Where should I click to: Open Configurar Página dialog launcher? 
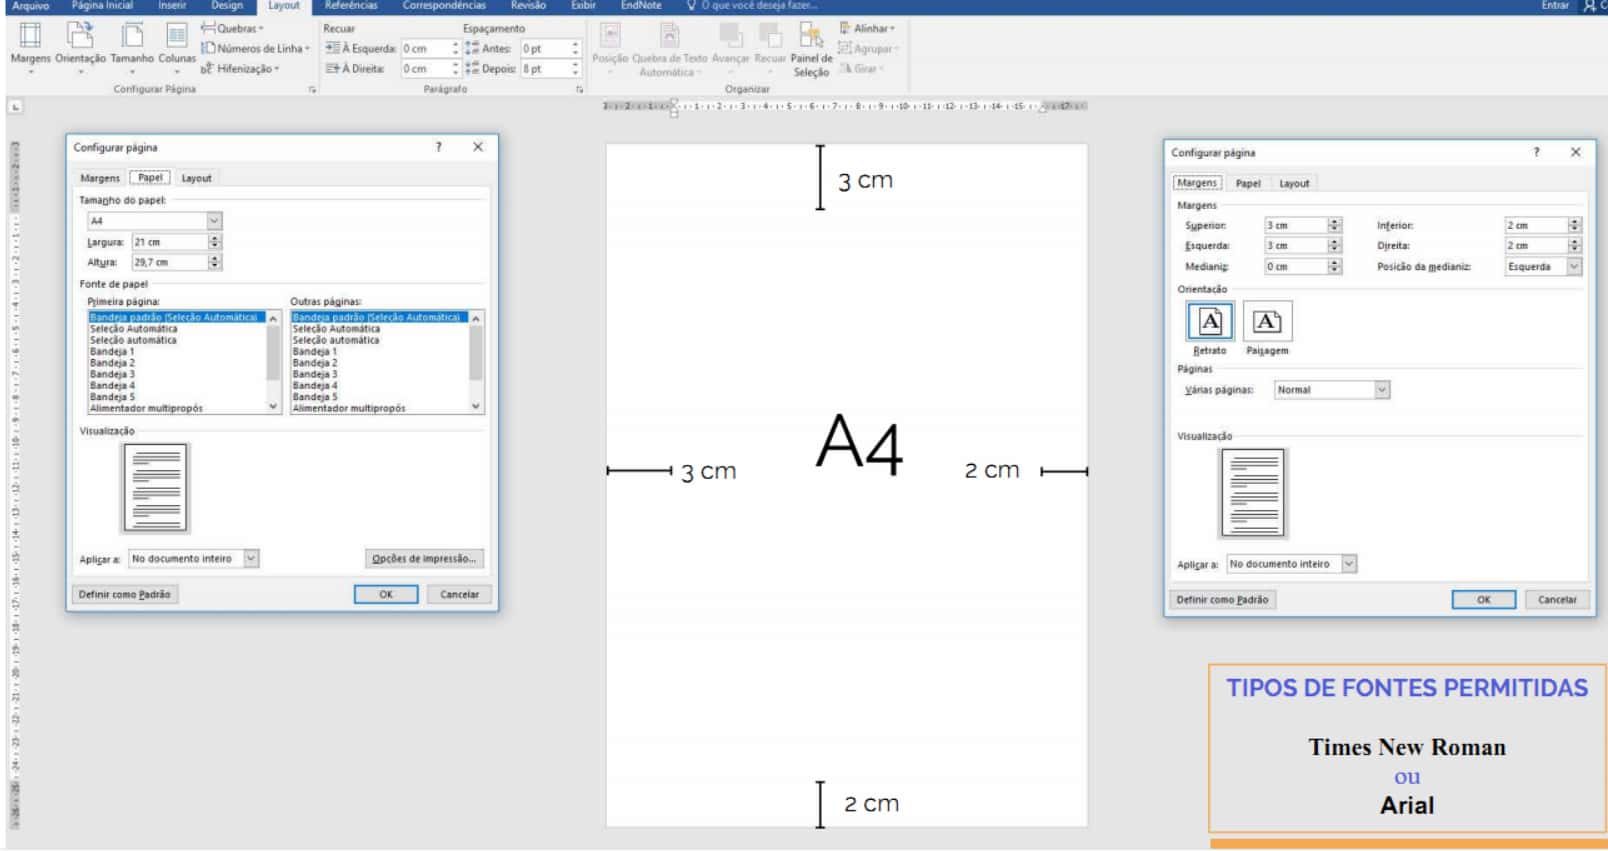[x=312, y=90]
